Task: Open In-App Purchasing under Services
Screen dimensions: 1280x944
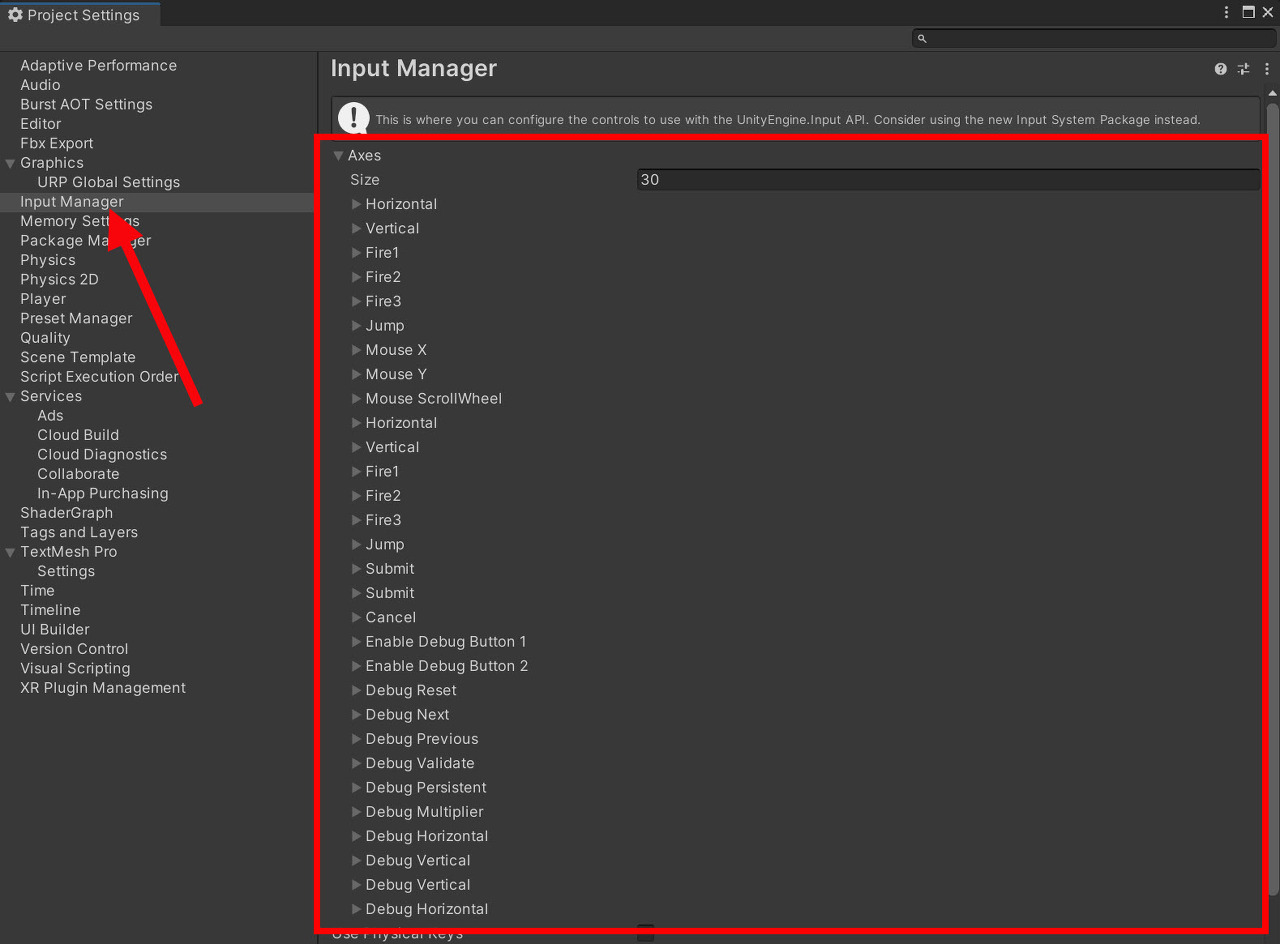Action: 103,493
